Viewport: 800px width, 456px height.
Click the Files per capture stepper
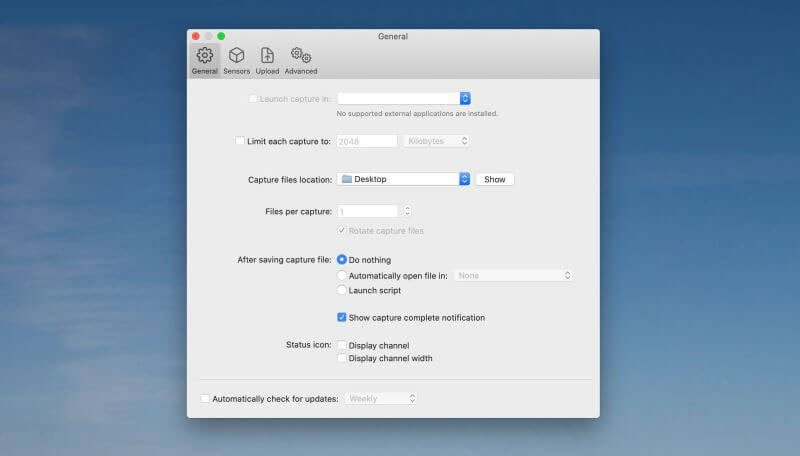[x=407, y=211]
